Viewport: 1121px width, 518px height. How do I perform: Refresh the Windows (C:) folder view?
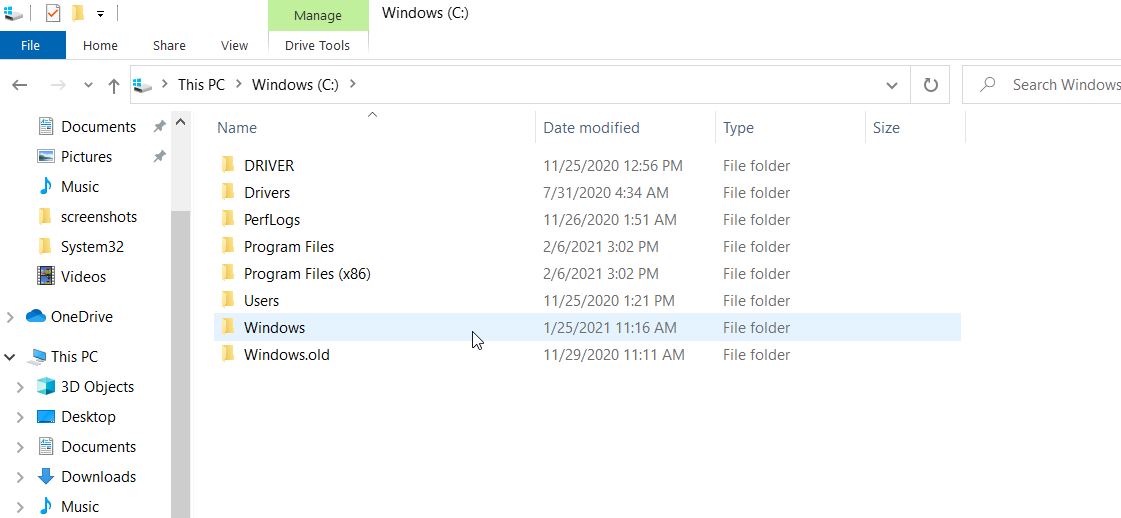pyautogui.click(x=930, y=85)
